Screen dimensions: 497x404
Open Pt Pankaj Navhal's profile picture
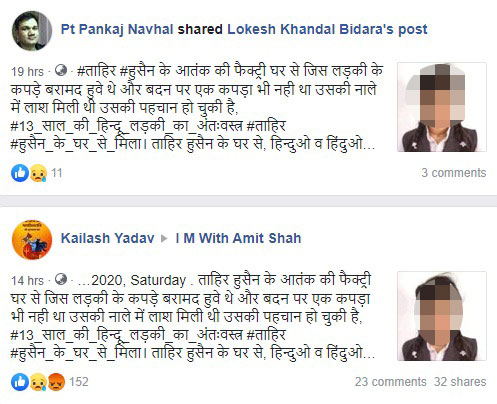pos(32,31)
